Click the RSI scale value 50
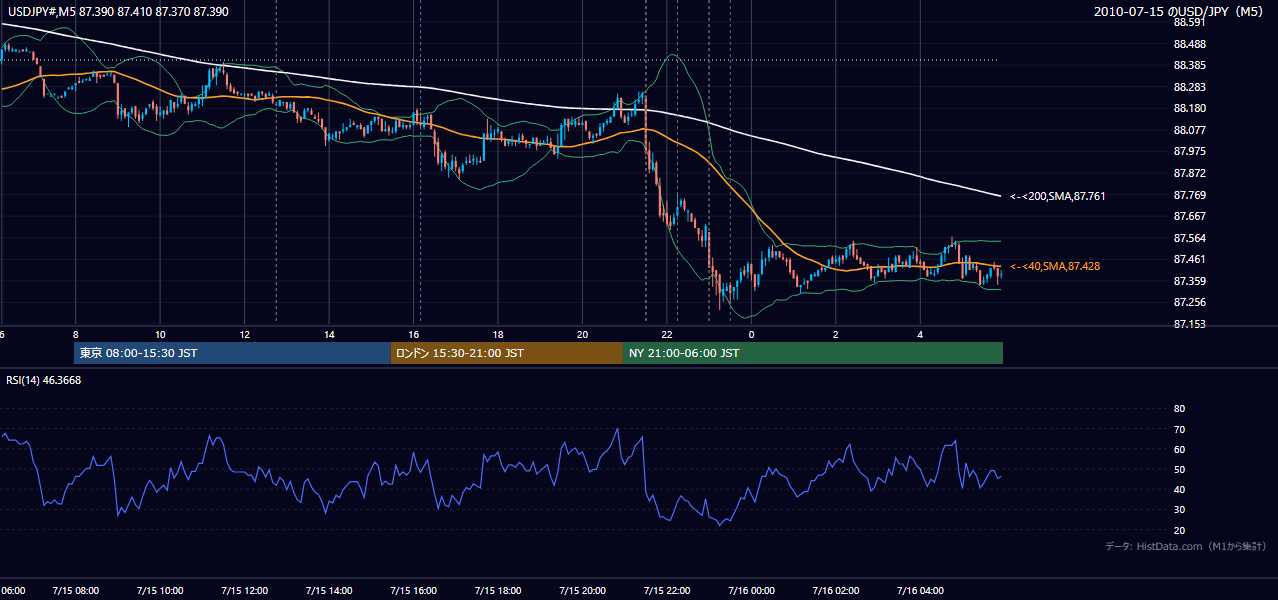The width and height of the screenshot is (1278, 600). coord(1179,469)
